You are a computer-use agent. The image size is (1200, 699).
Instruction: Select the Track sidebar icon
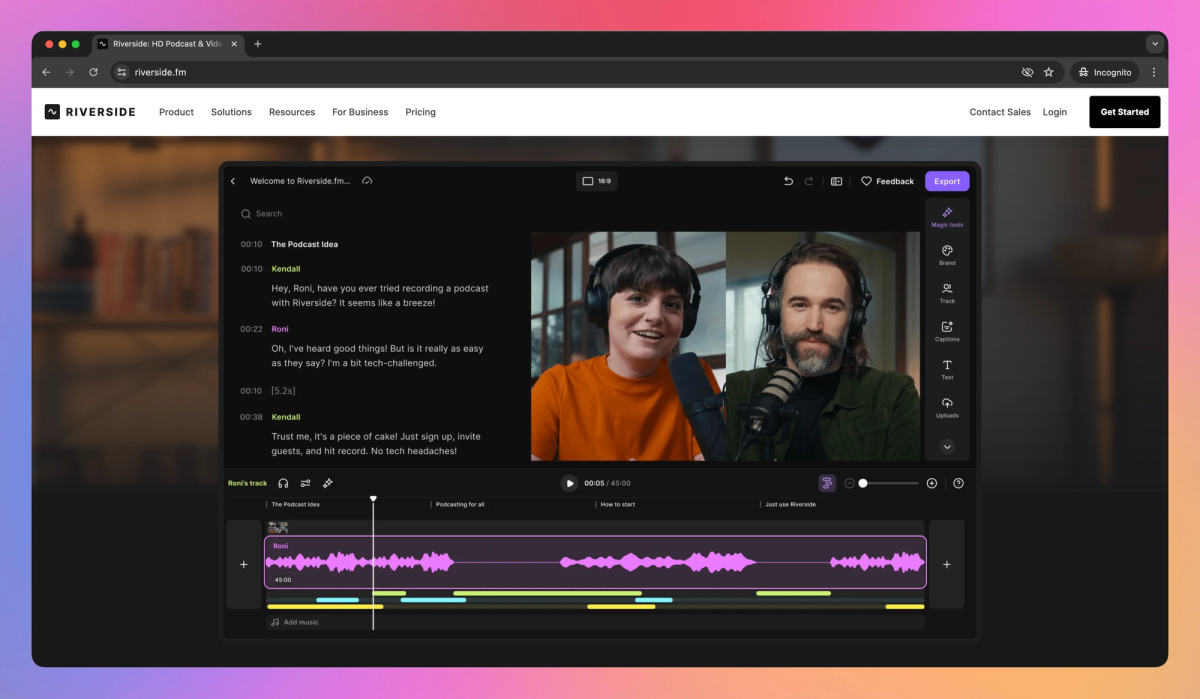click(x=947, y=292)
